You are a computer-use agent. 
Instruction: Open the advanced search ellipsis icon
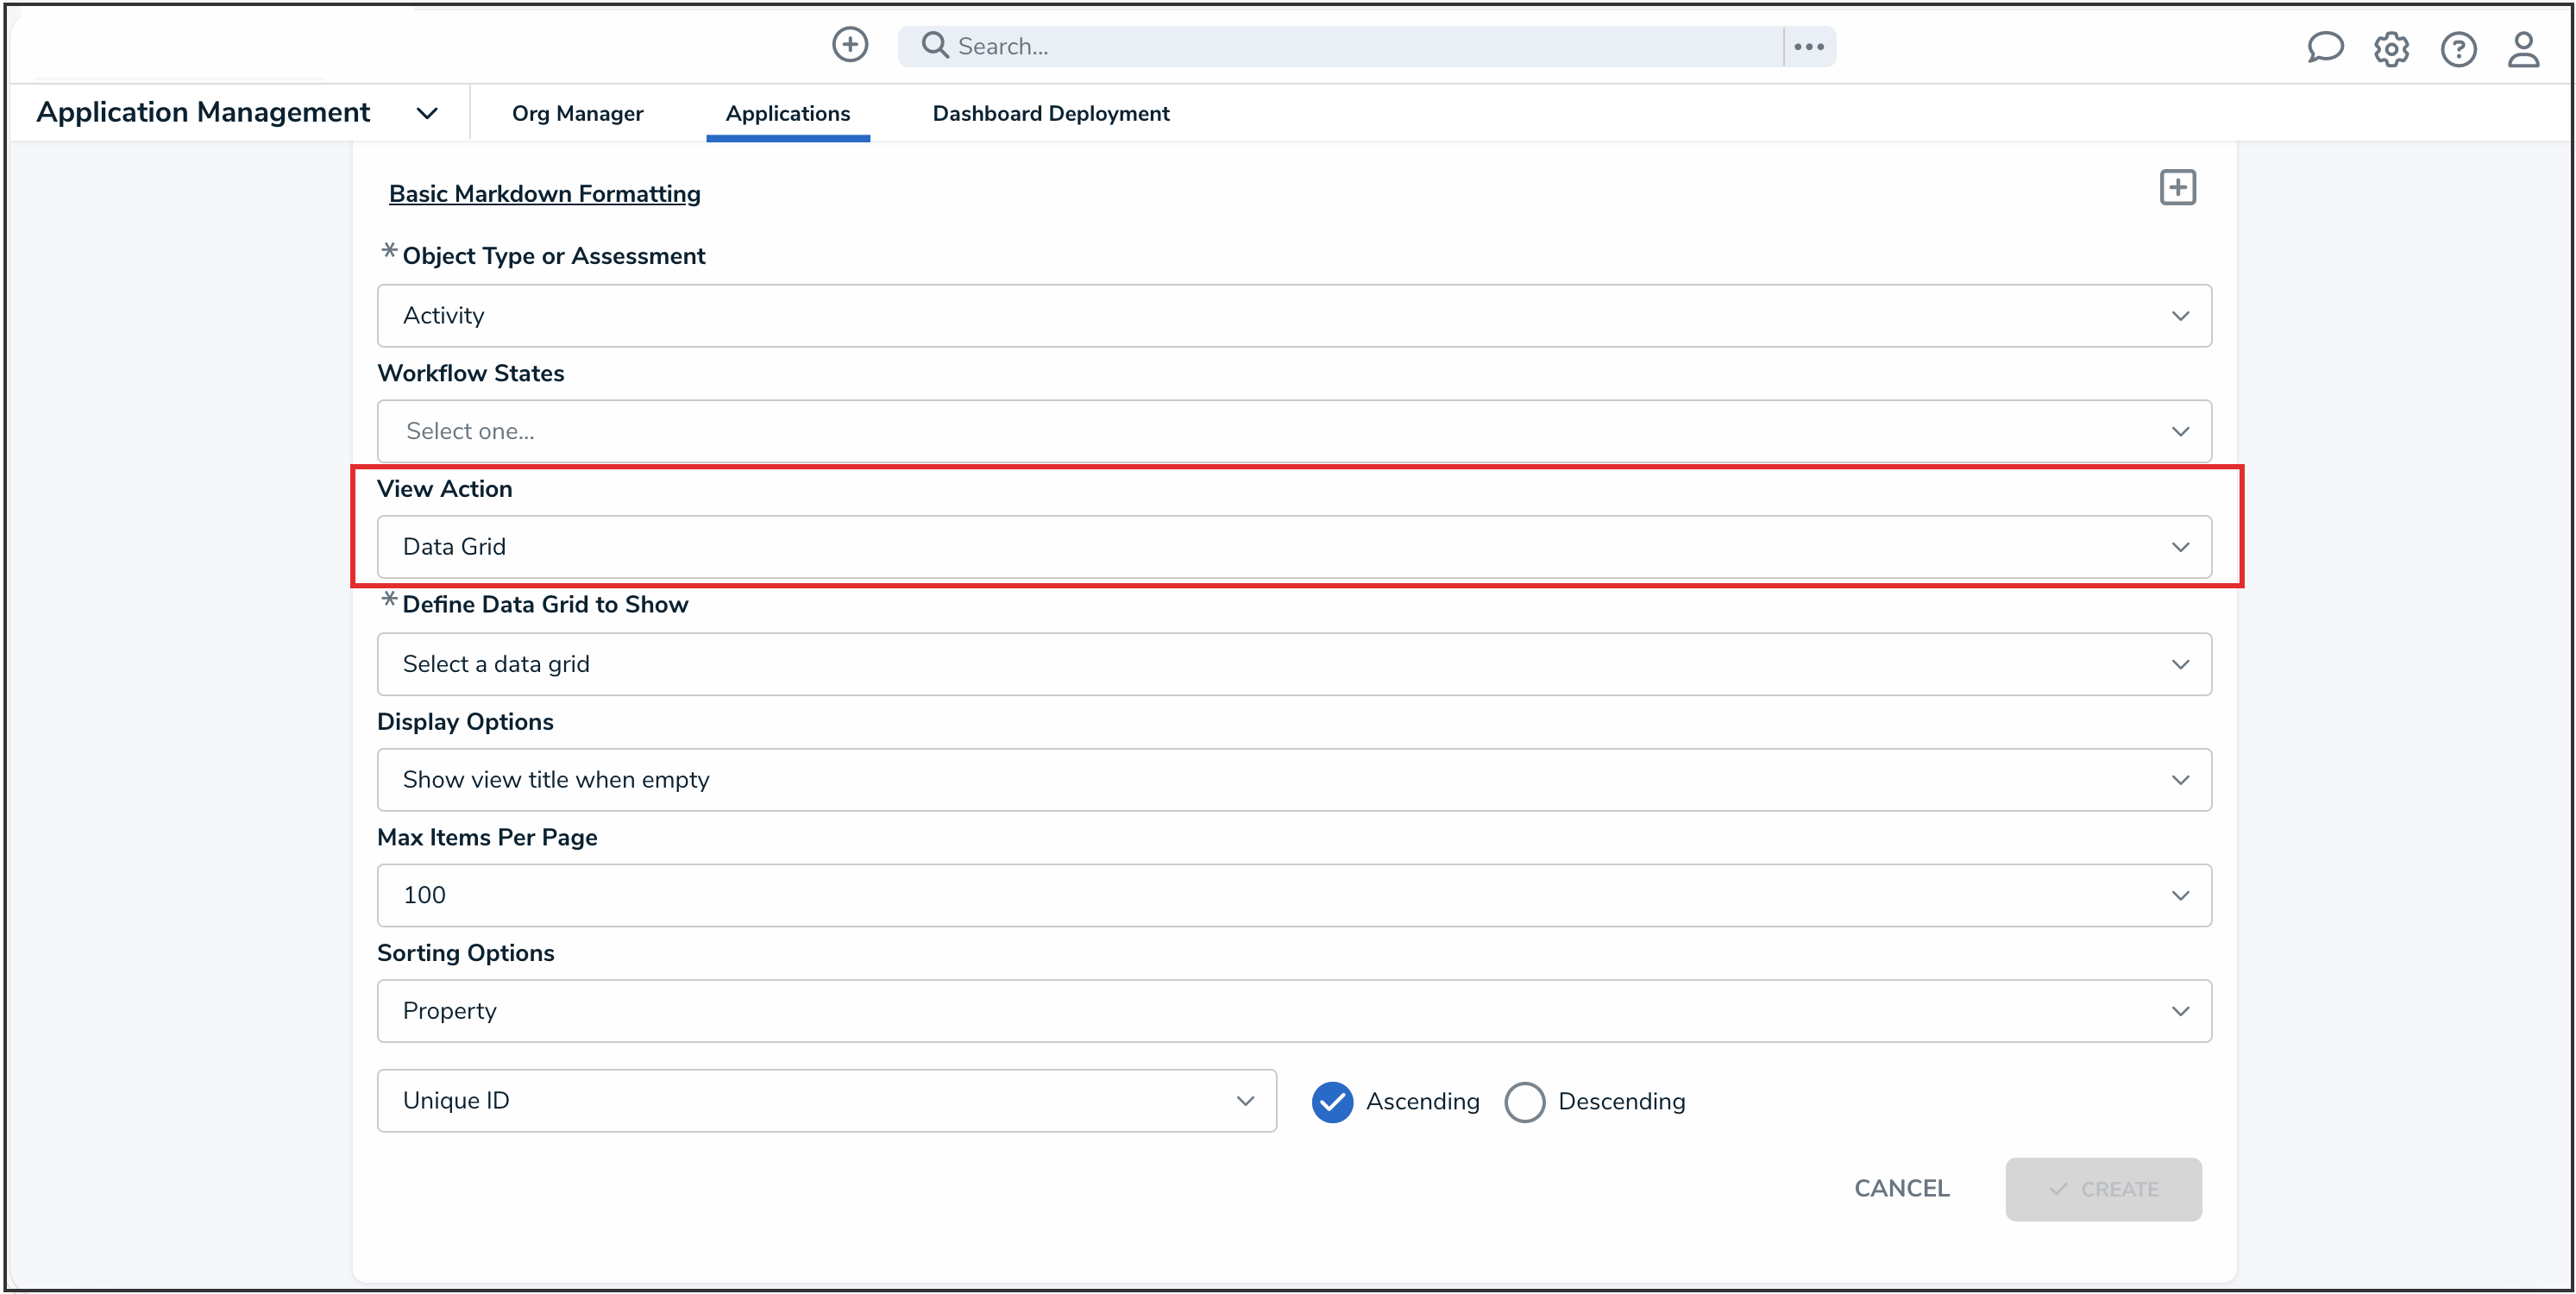[x=1808, y=46]
